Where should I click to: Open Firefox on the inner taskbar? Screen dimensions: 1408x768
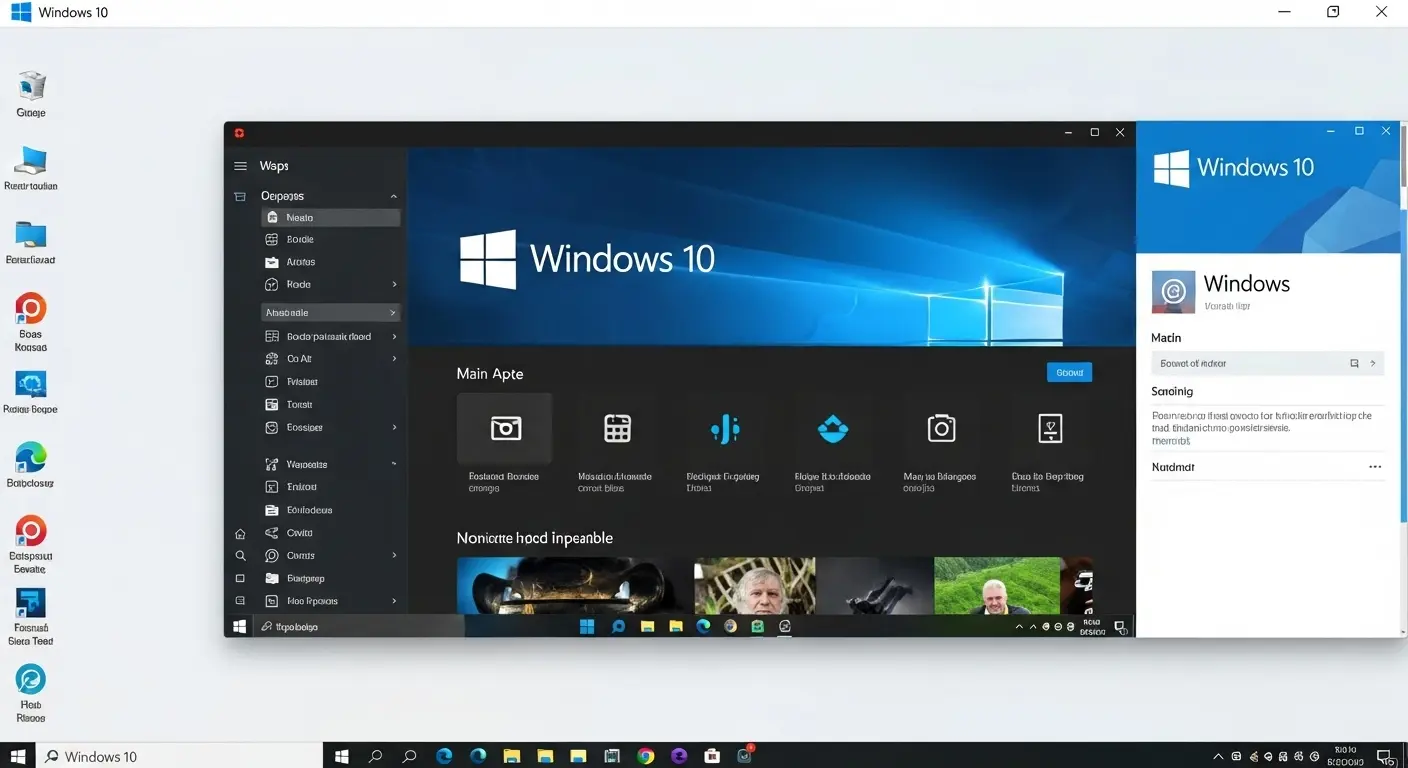point(730,627)
